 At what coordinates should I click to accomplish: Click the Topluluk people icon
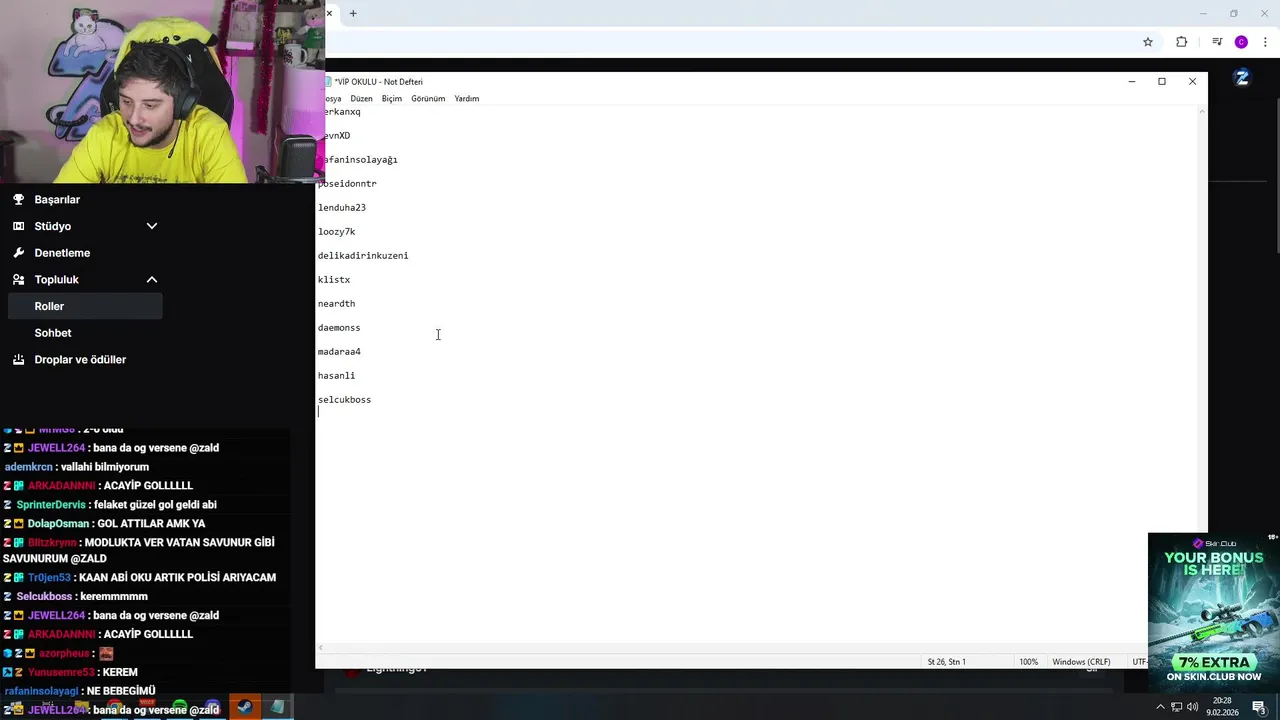tap(18, 279)
